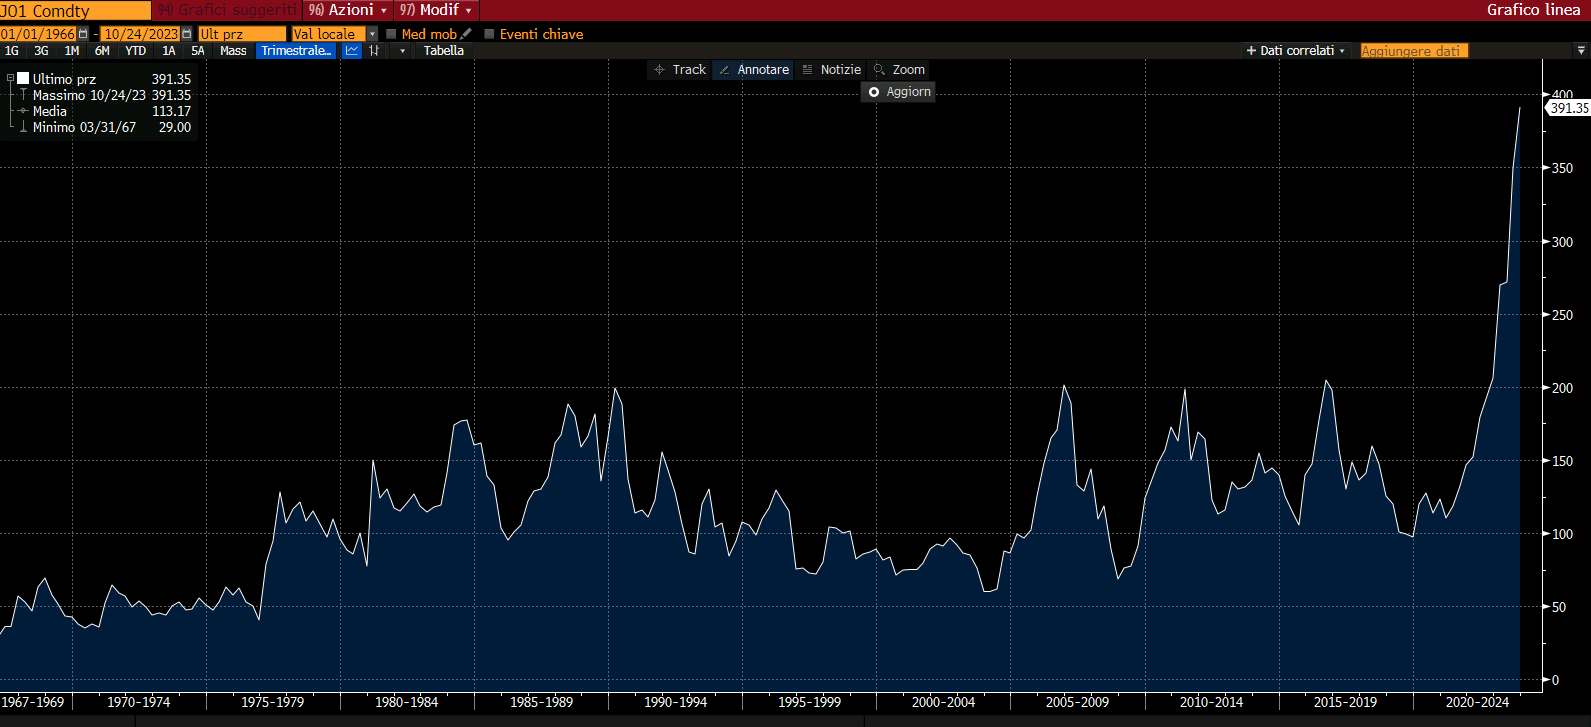The image size is (1591, 727).
Task: Select the line chart type icon
Action: 352,51
